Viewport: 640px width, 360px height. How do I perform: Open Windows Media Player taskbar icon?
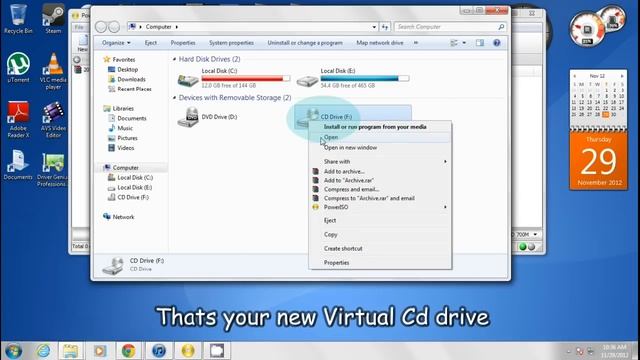100,351
